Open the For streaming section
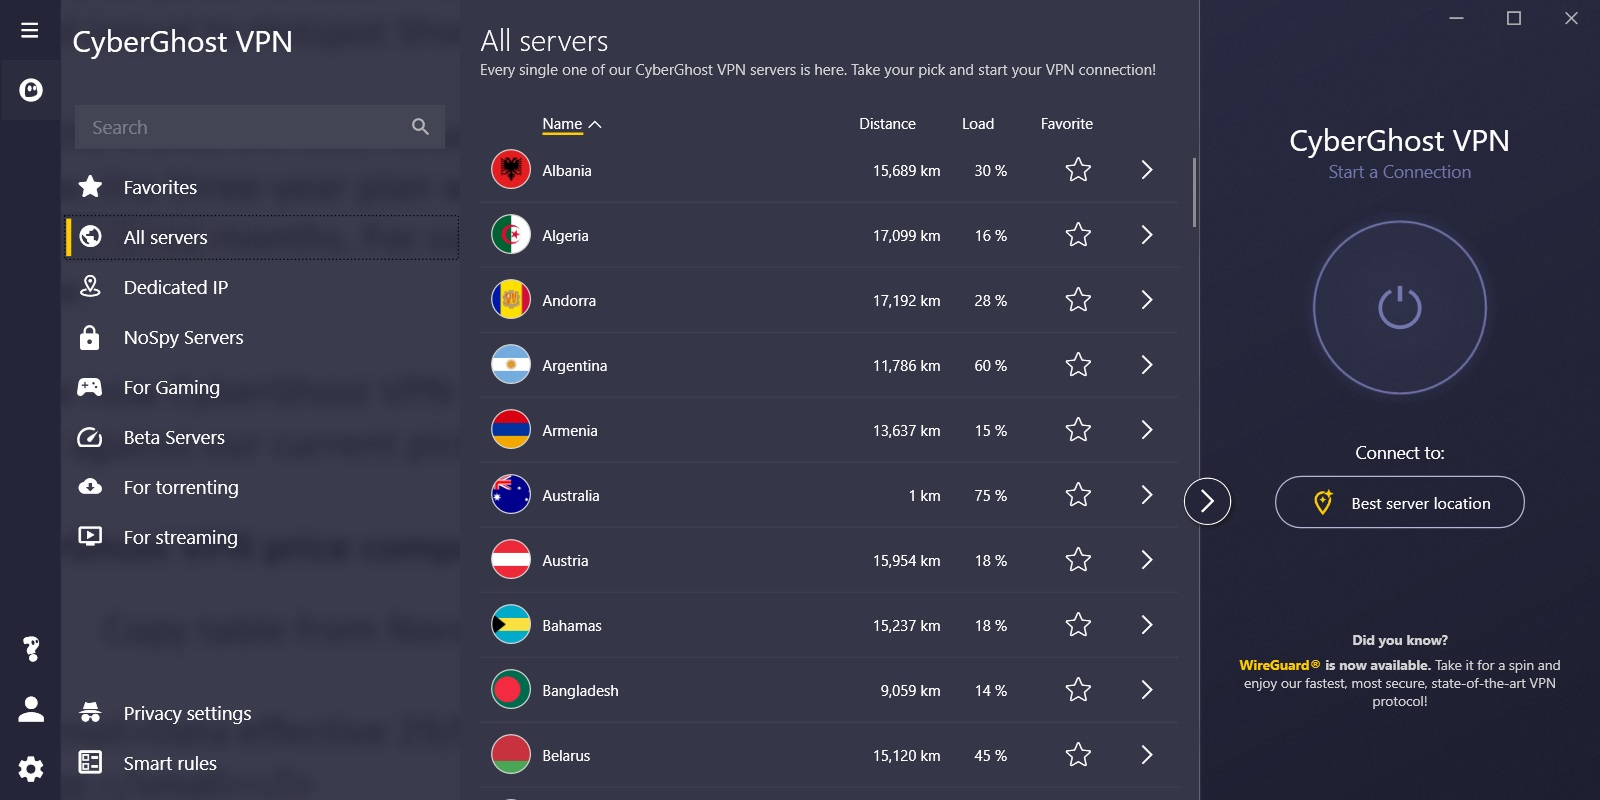The image size is (1600, 800). coord(180,537)
